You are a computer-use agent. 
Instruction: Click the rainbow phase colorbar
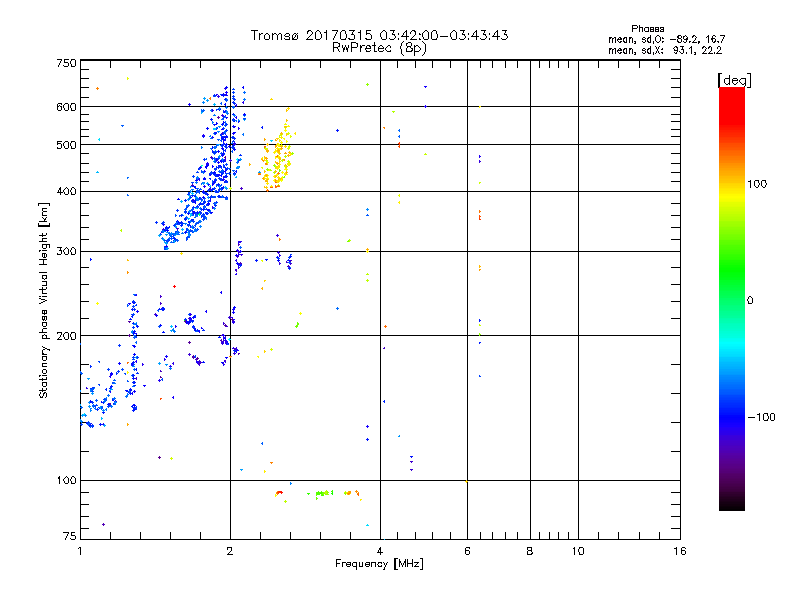[x=732, y=299]
